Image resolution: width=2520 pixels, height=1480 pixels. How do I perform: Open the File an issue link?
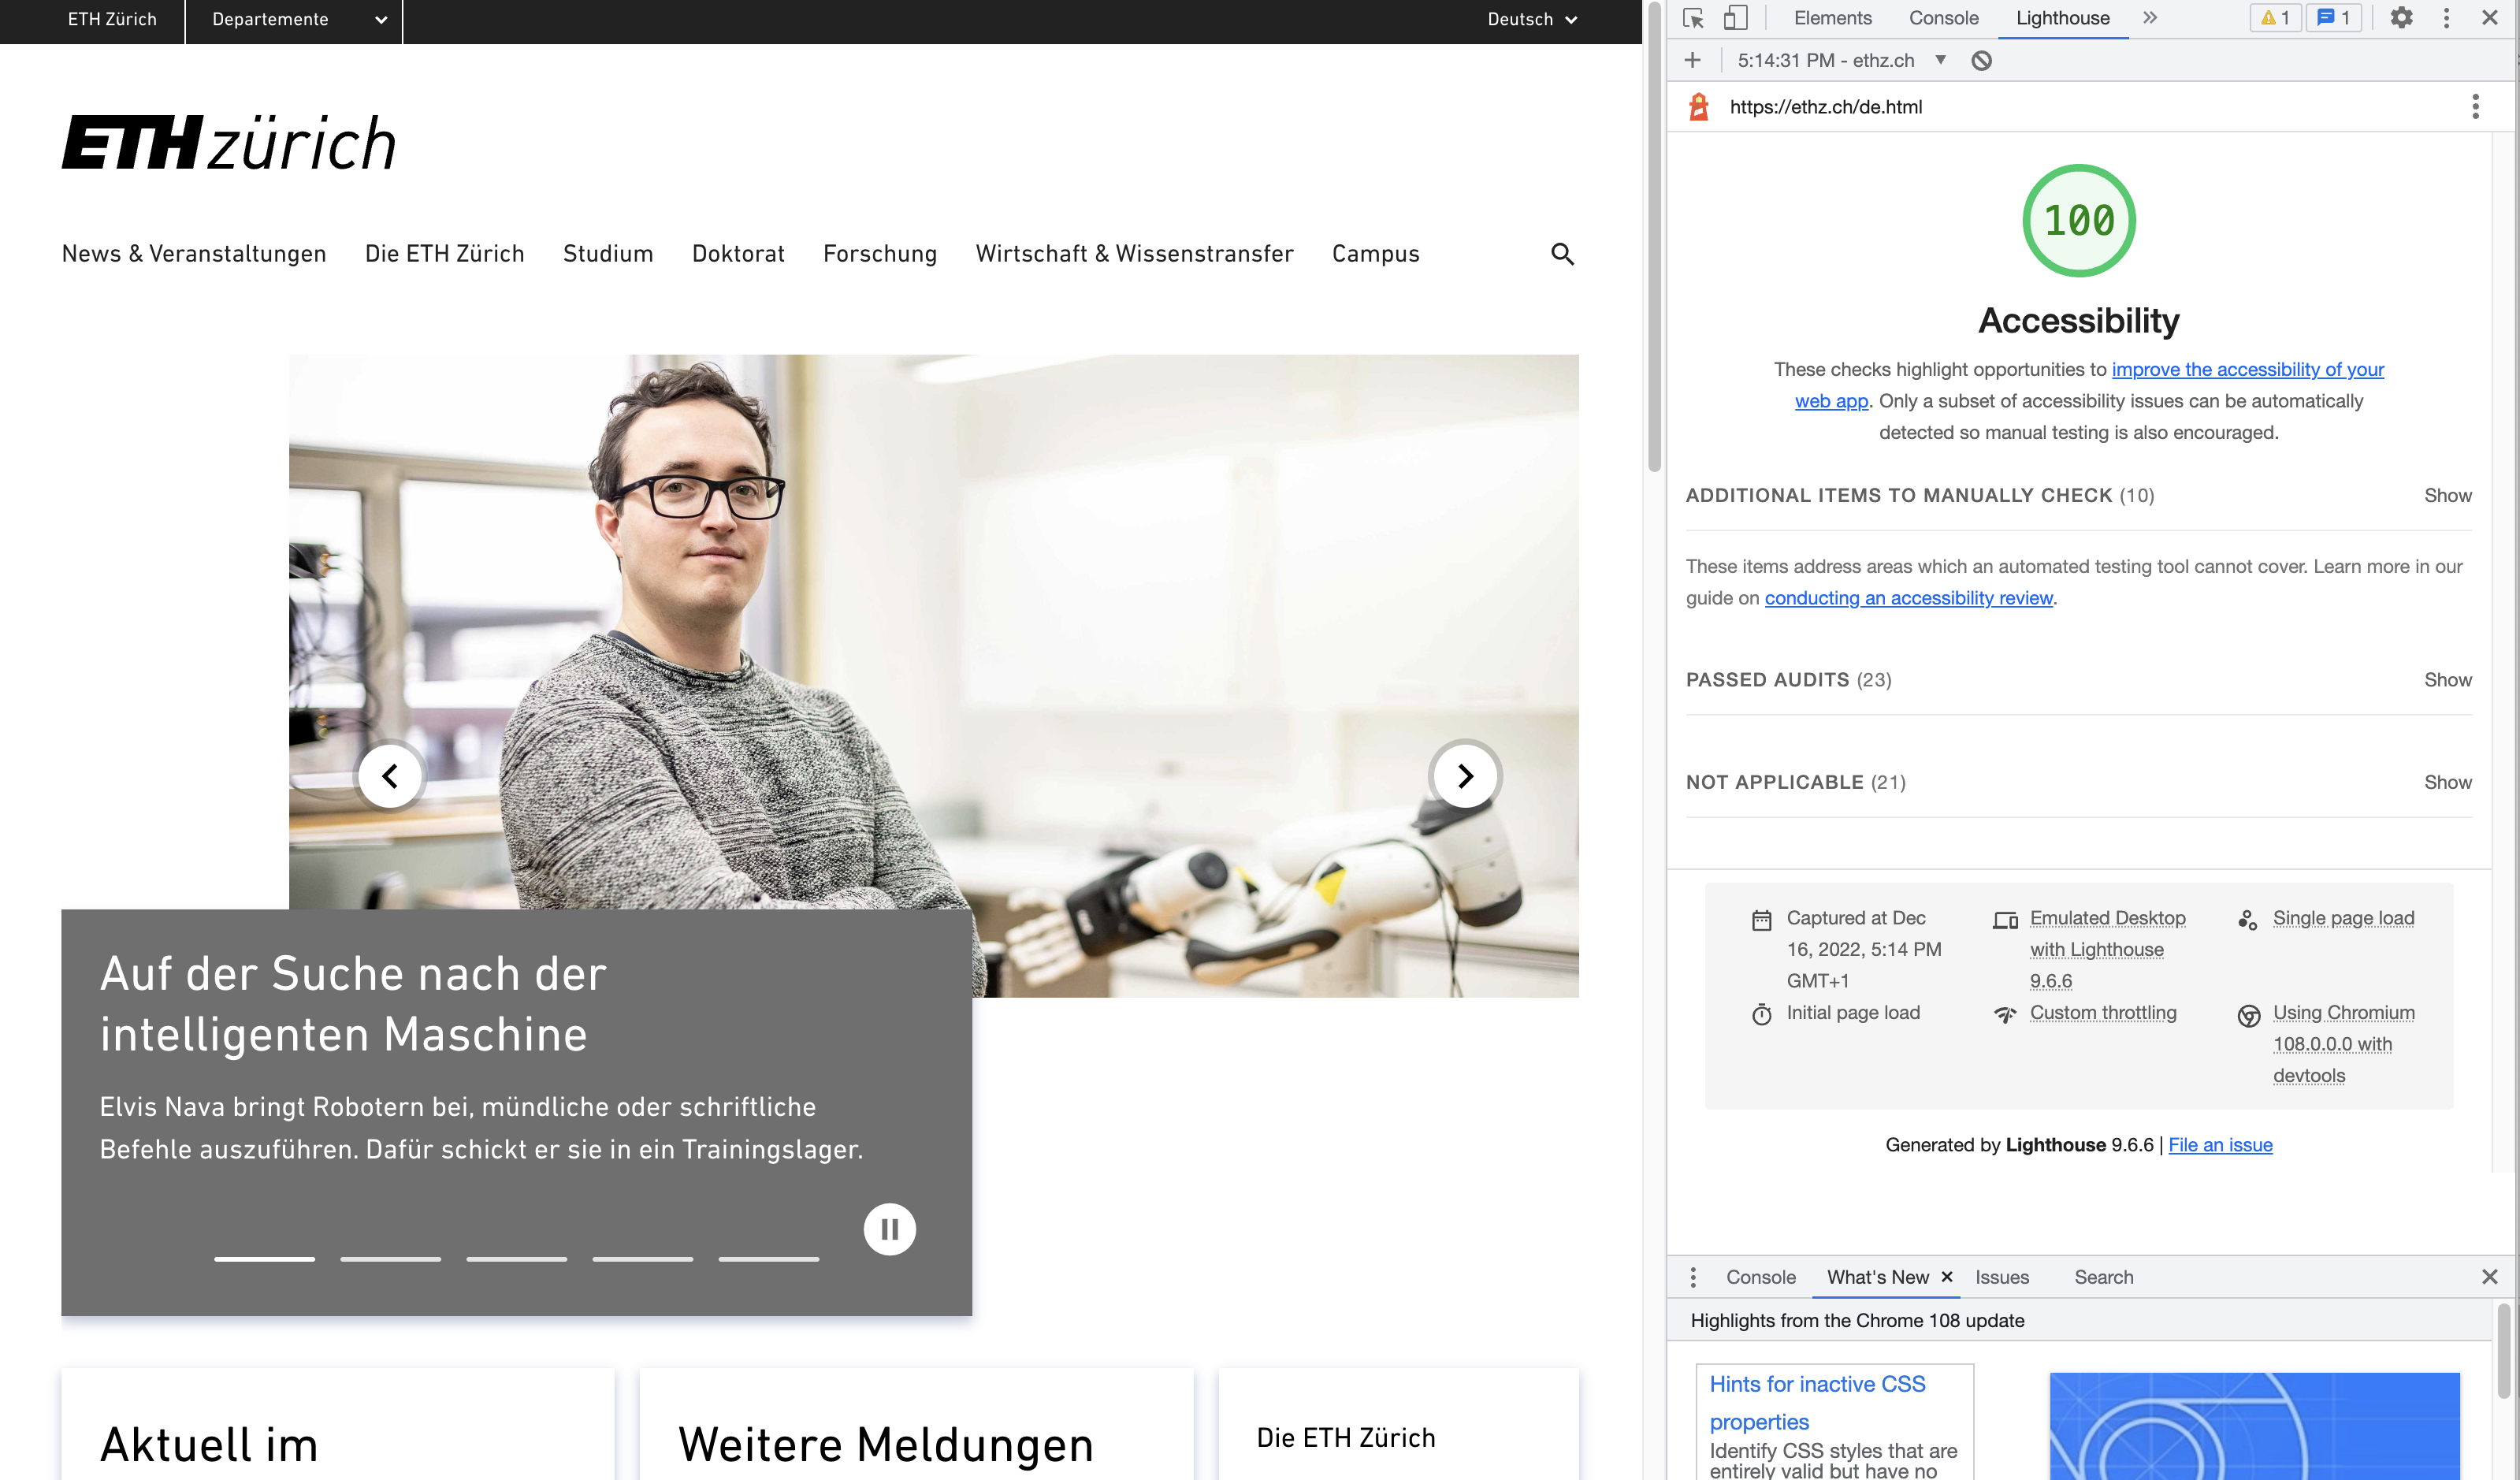point(2220,1144)
